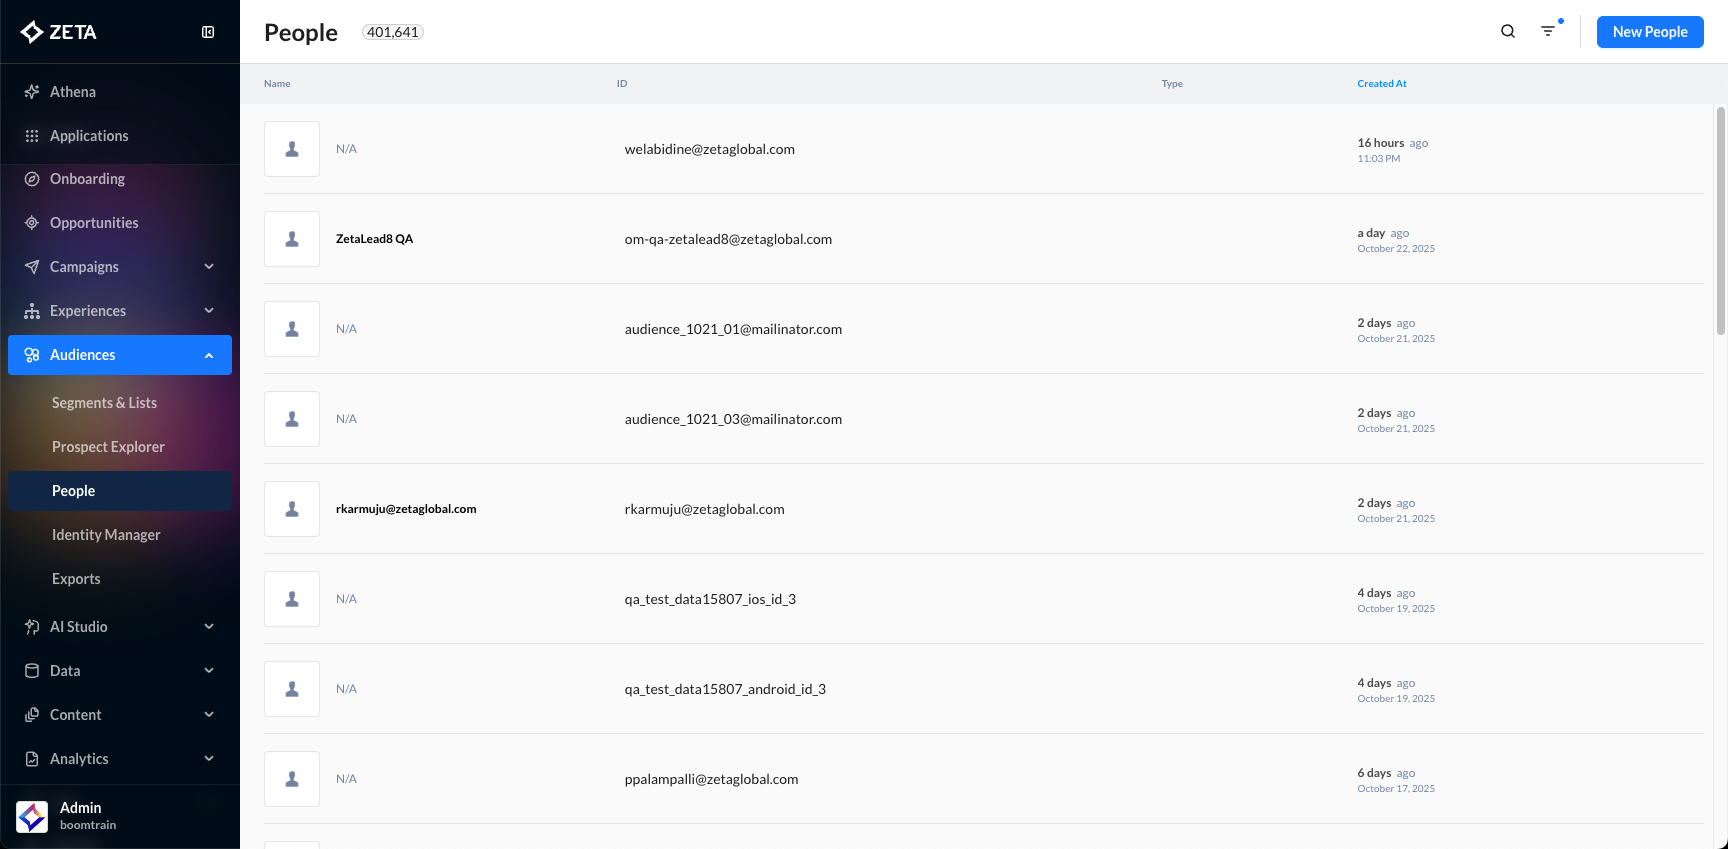The height and width of the screenshot is (849, 1728).
Task: Click the search magnifier icon
Action: tap(1508, 32)
